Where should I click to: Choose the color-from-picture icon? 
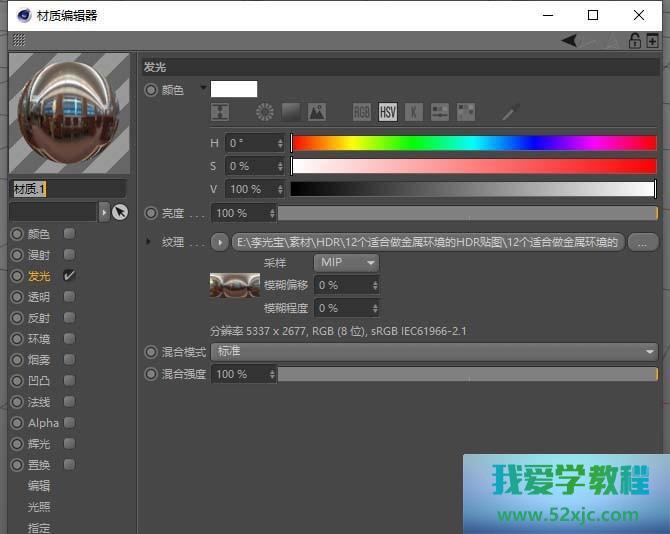pos(316,112)
